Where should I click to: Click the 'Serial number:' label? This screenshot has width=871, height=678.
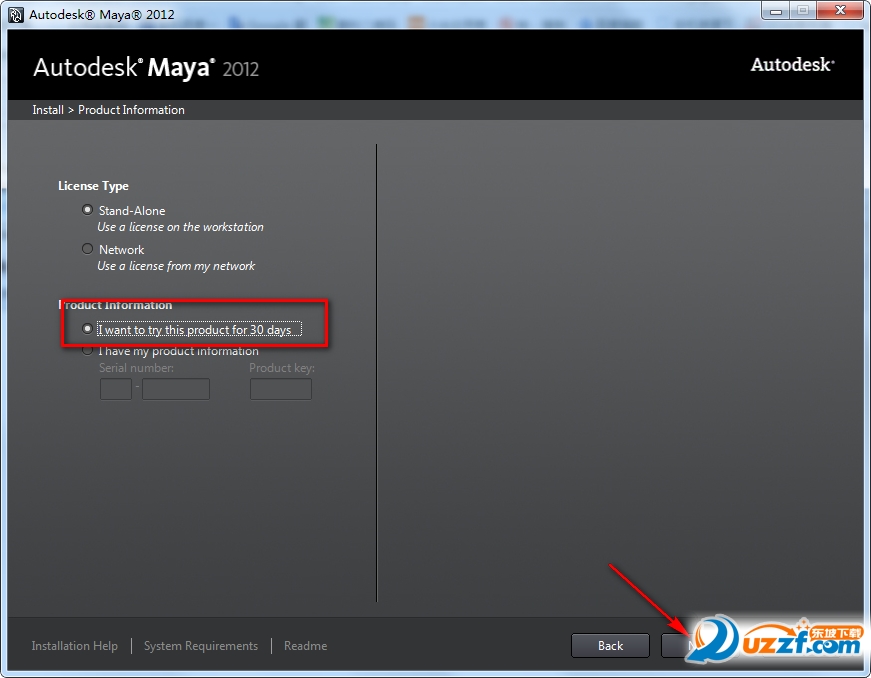[136, 368]
